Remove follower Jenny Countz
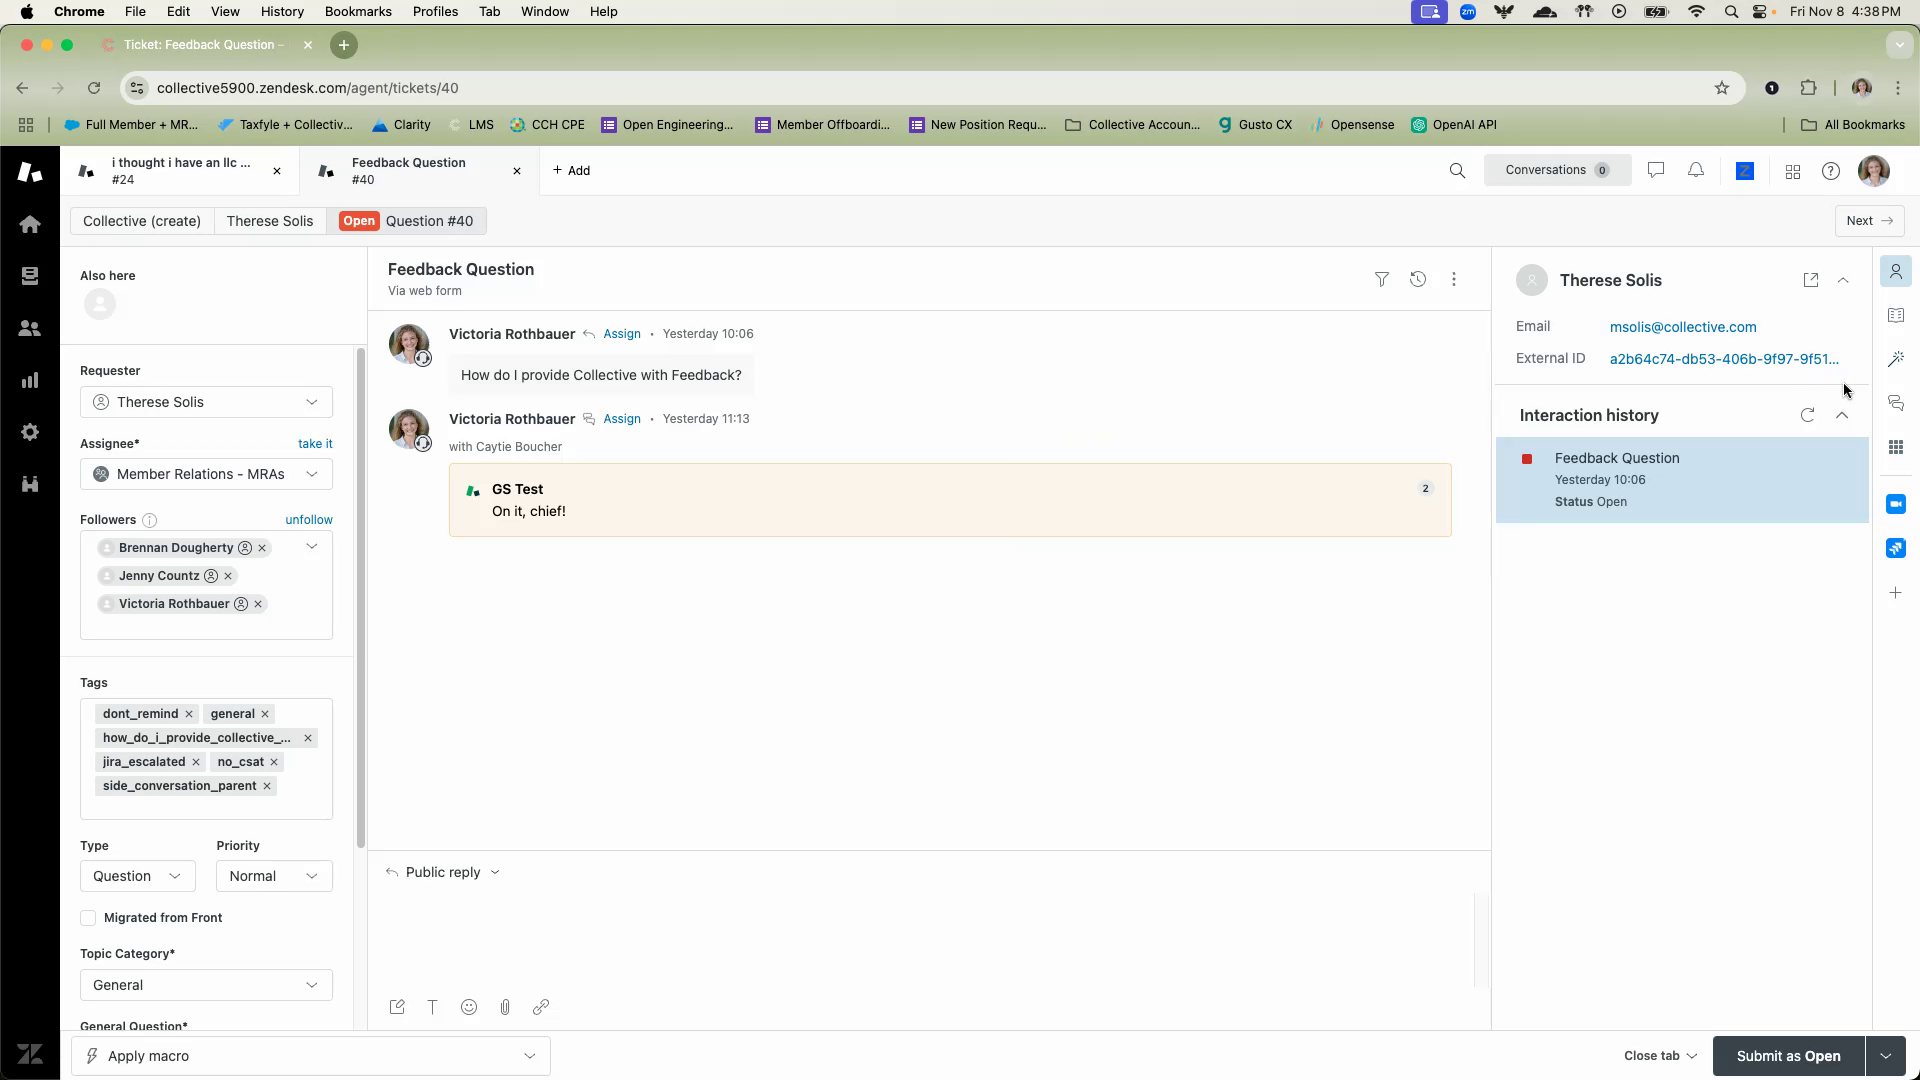 click(x=228, y=576)
